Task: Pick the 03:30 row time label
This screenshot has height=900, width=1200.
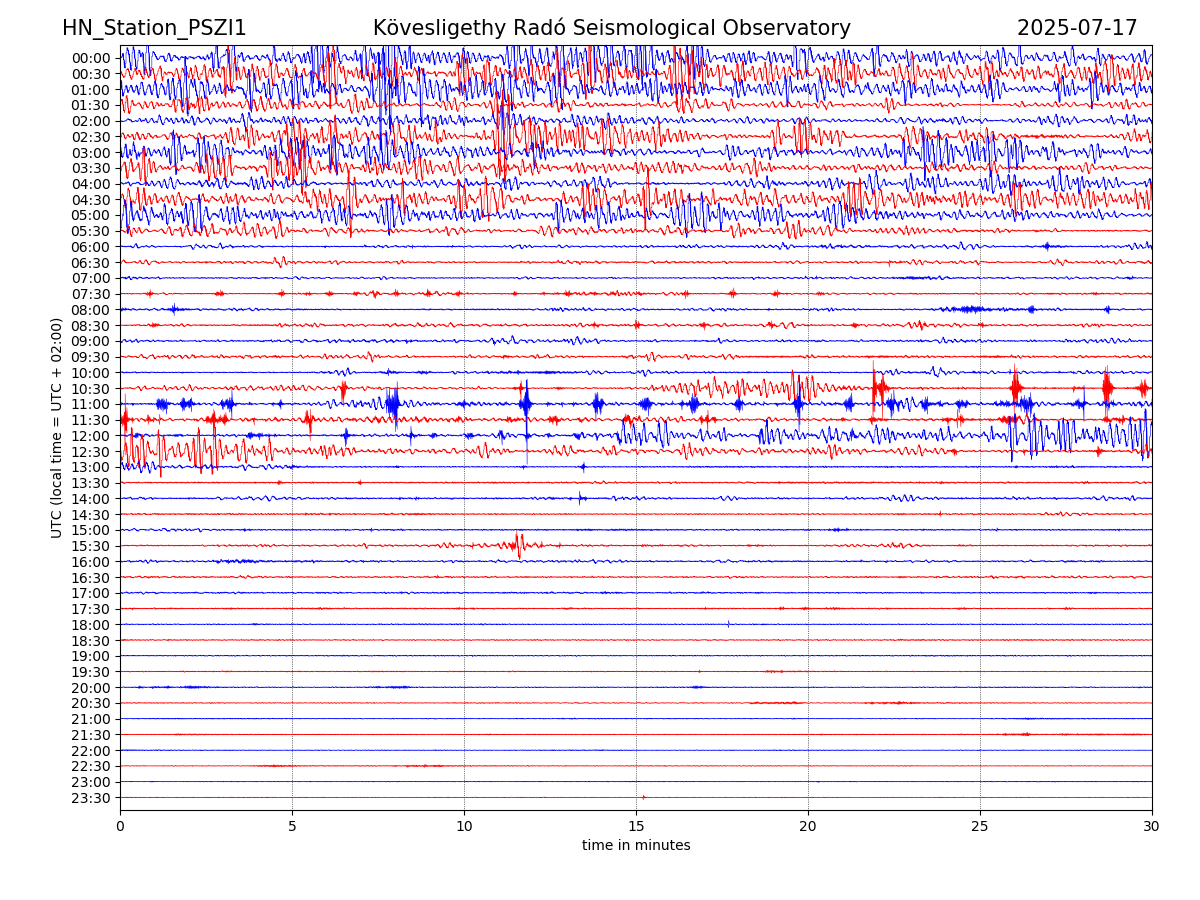Action: [91, 168]
